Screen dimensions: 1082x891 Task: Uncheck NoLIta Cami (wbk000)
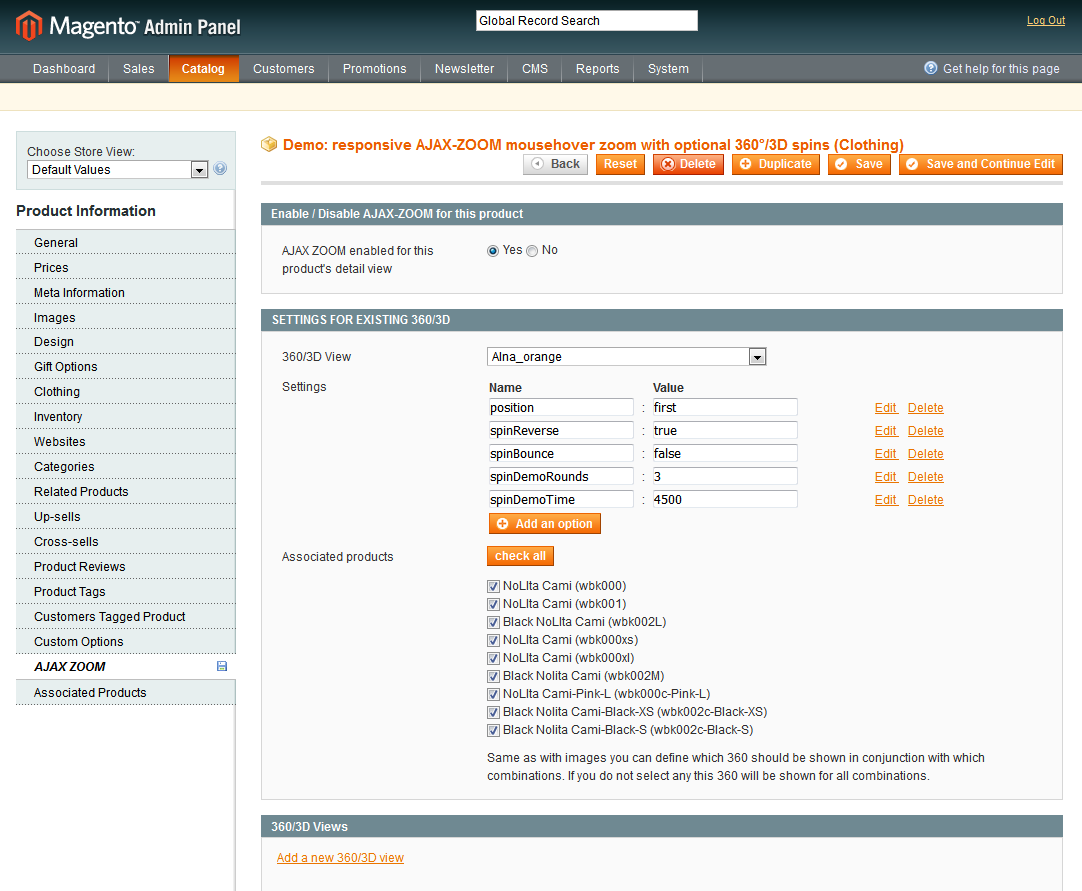[493, 586]
